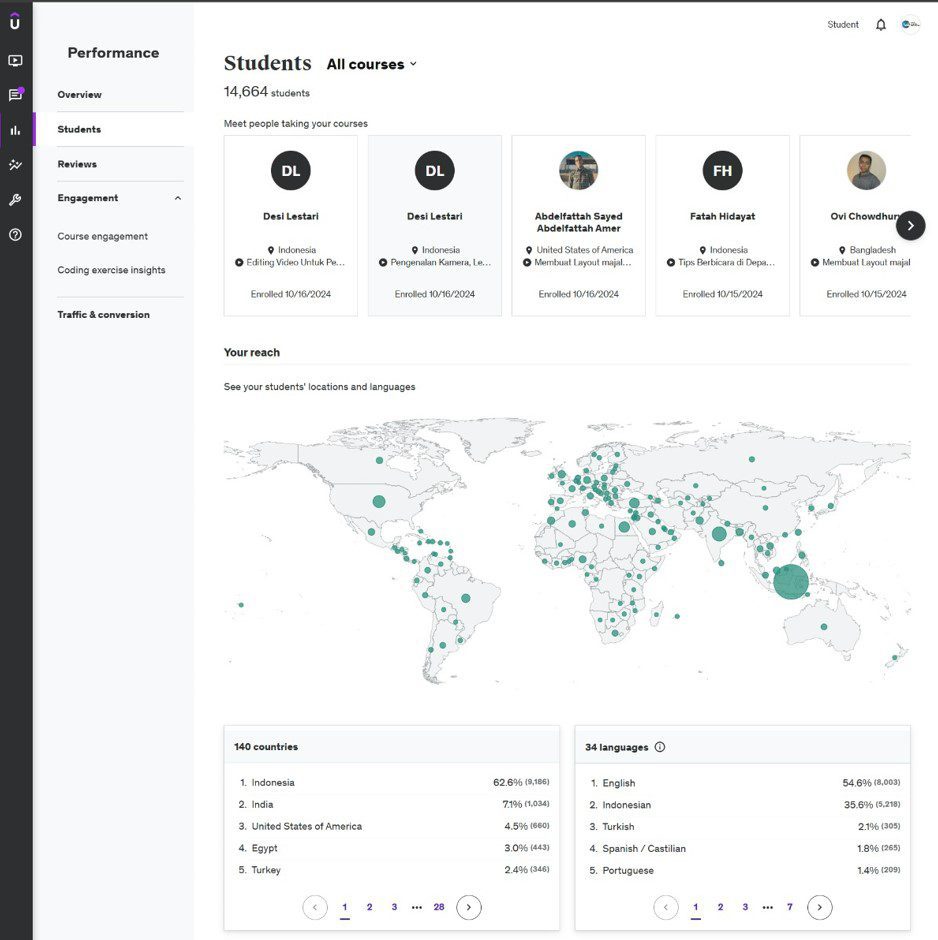The height and width of the screenshot is (940, 938).
Task: Go to next page of languages list
Action: click(x=819, y=907)
